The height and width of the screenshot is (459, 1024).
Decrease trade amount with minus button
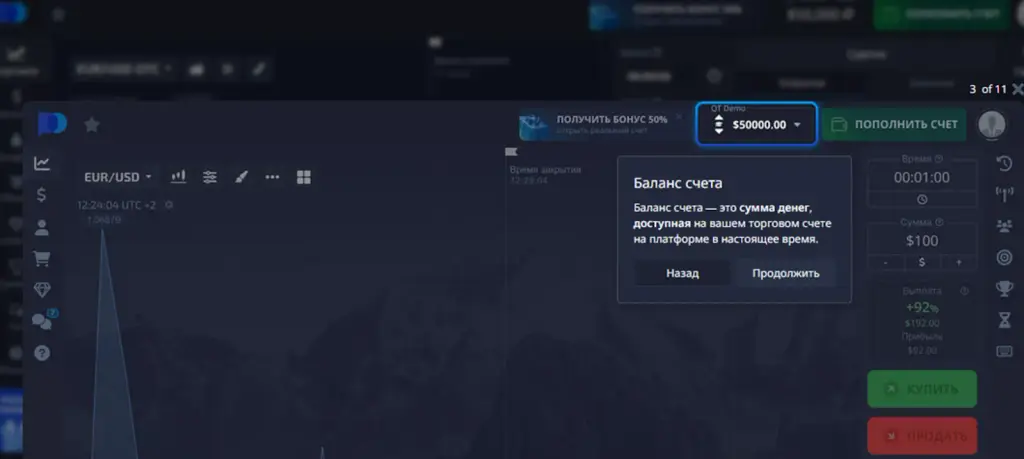[886, 262]
